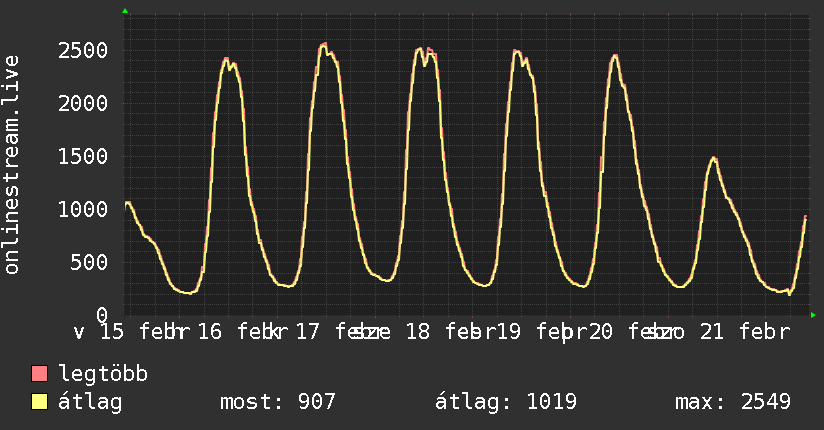Image resolution: width=824 pixels, height=430 pixels.
Task: Click the green arrow at x-axis end
Action: point(814,315)
